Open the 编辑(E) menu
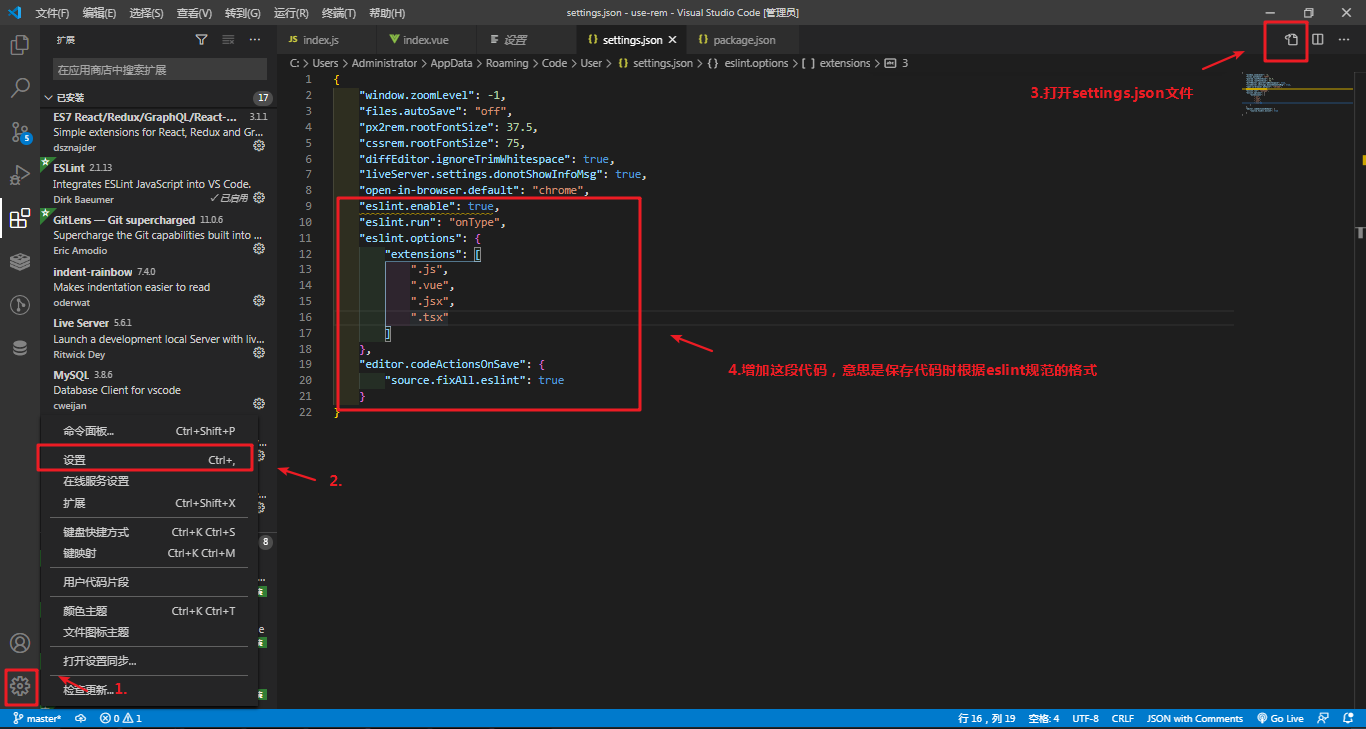The height and width of the screenshot is (729, 1366). [x=99, y=13]
